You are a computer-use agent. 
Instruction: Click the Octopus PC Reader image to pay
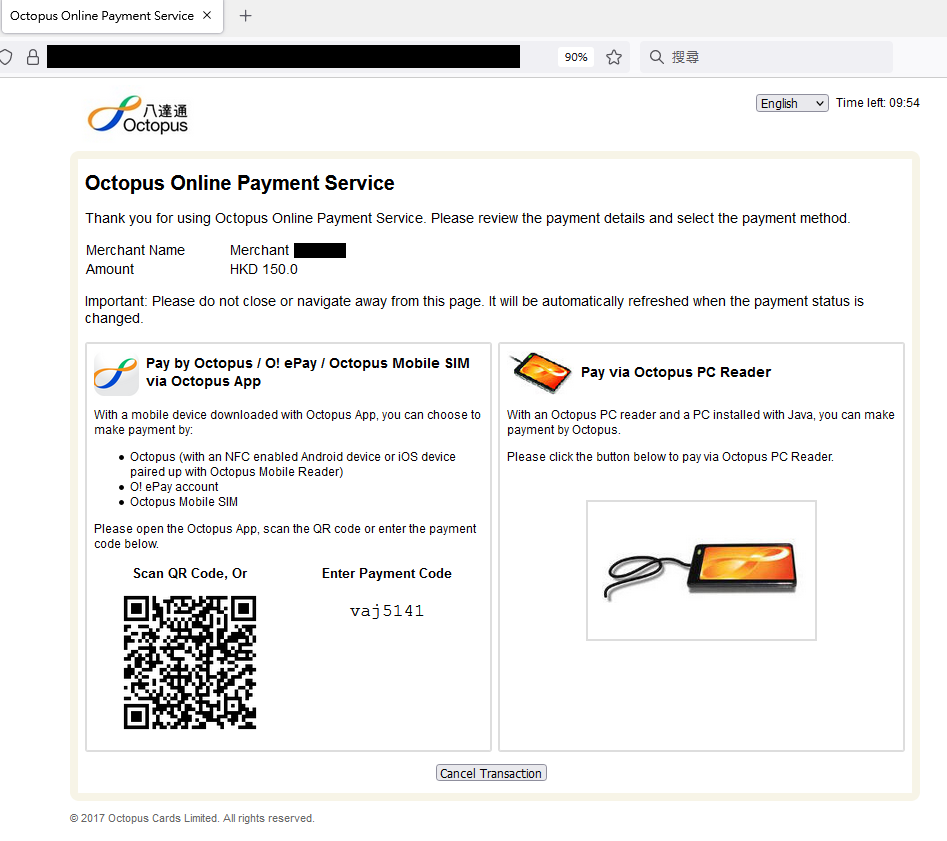click(701, 570)
